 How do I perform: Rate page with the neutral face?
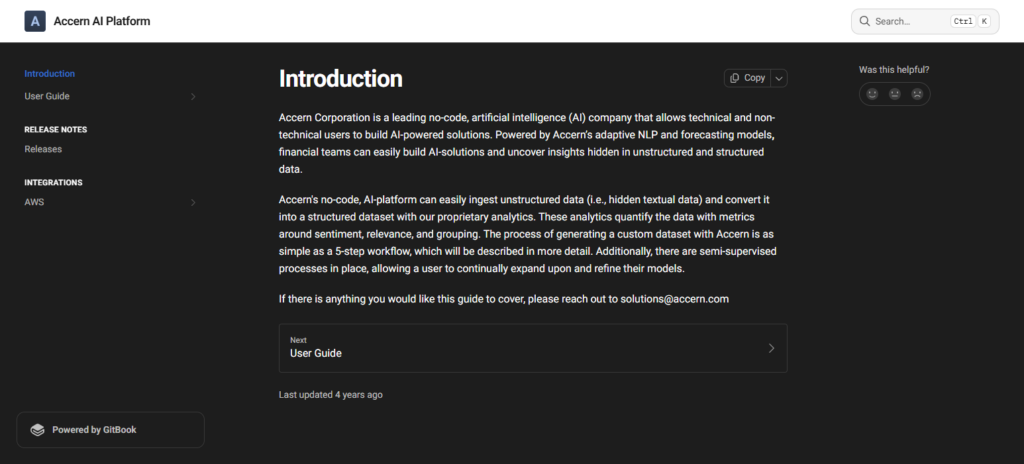pos(895,94)
